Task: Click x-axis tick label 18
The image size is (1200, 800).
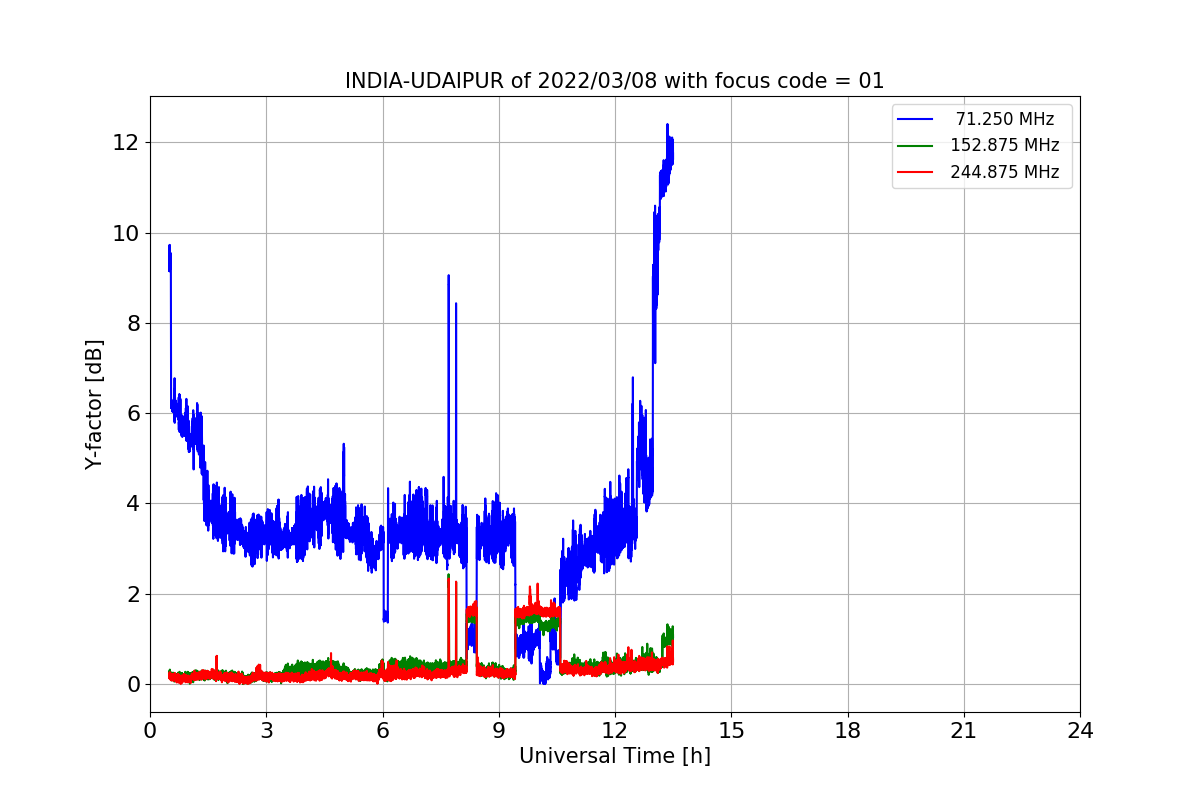Action: tap(847, 731)
